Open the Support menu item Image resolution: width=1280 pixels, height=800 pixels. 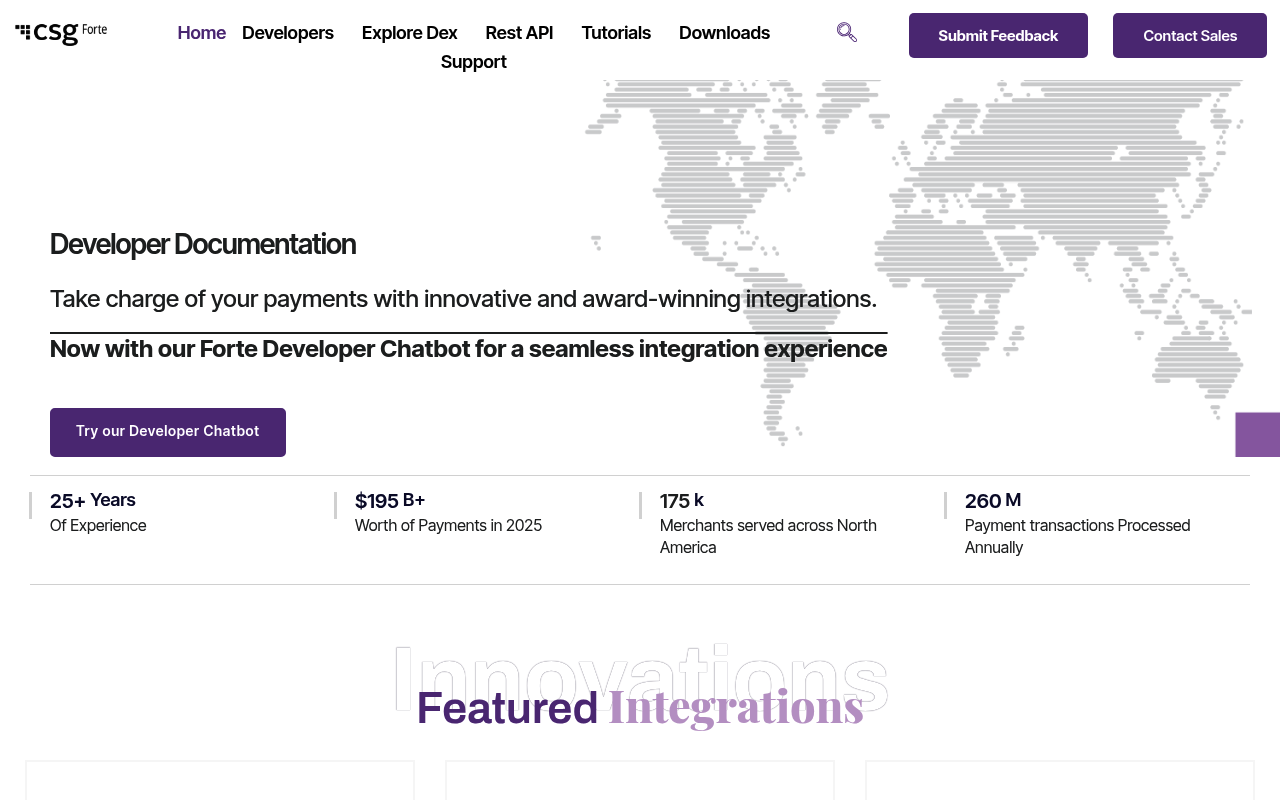[x=474, y=62]
